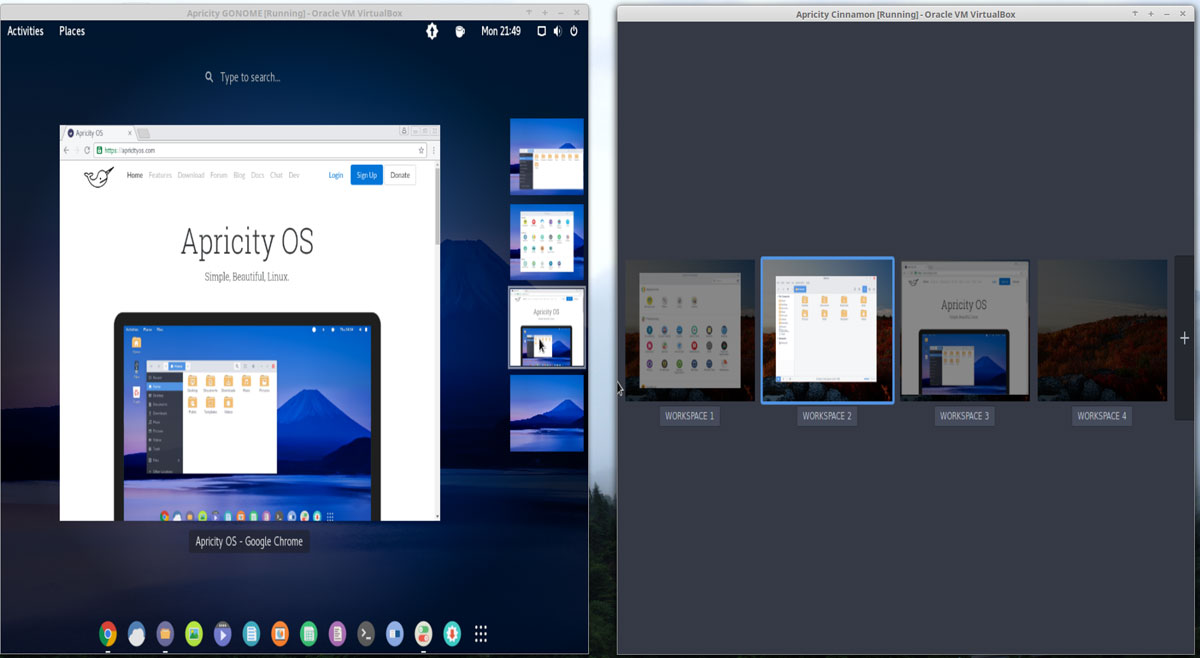Open a new Chrome tab
Screen dimensions: 1200x658
pyautogui.click(x=143, y=133)
